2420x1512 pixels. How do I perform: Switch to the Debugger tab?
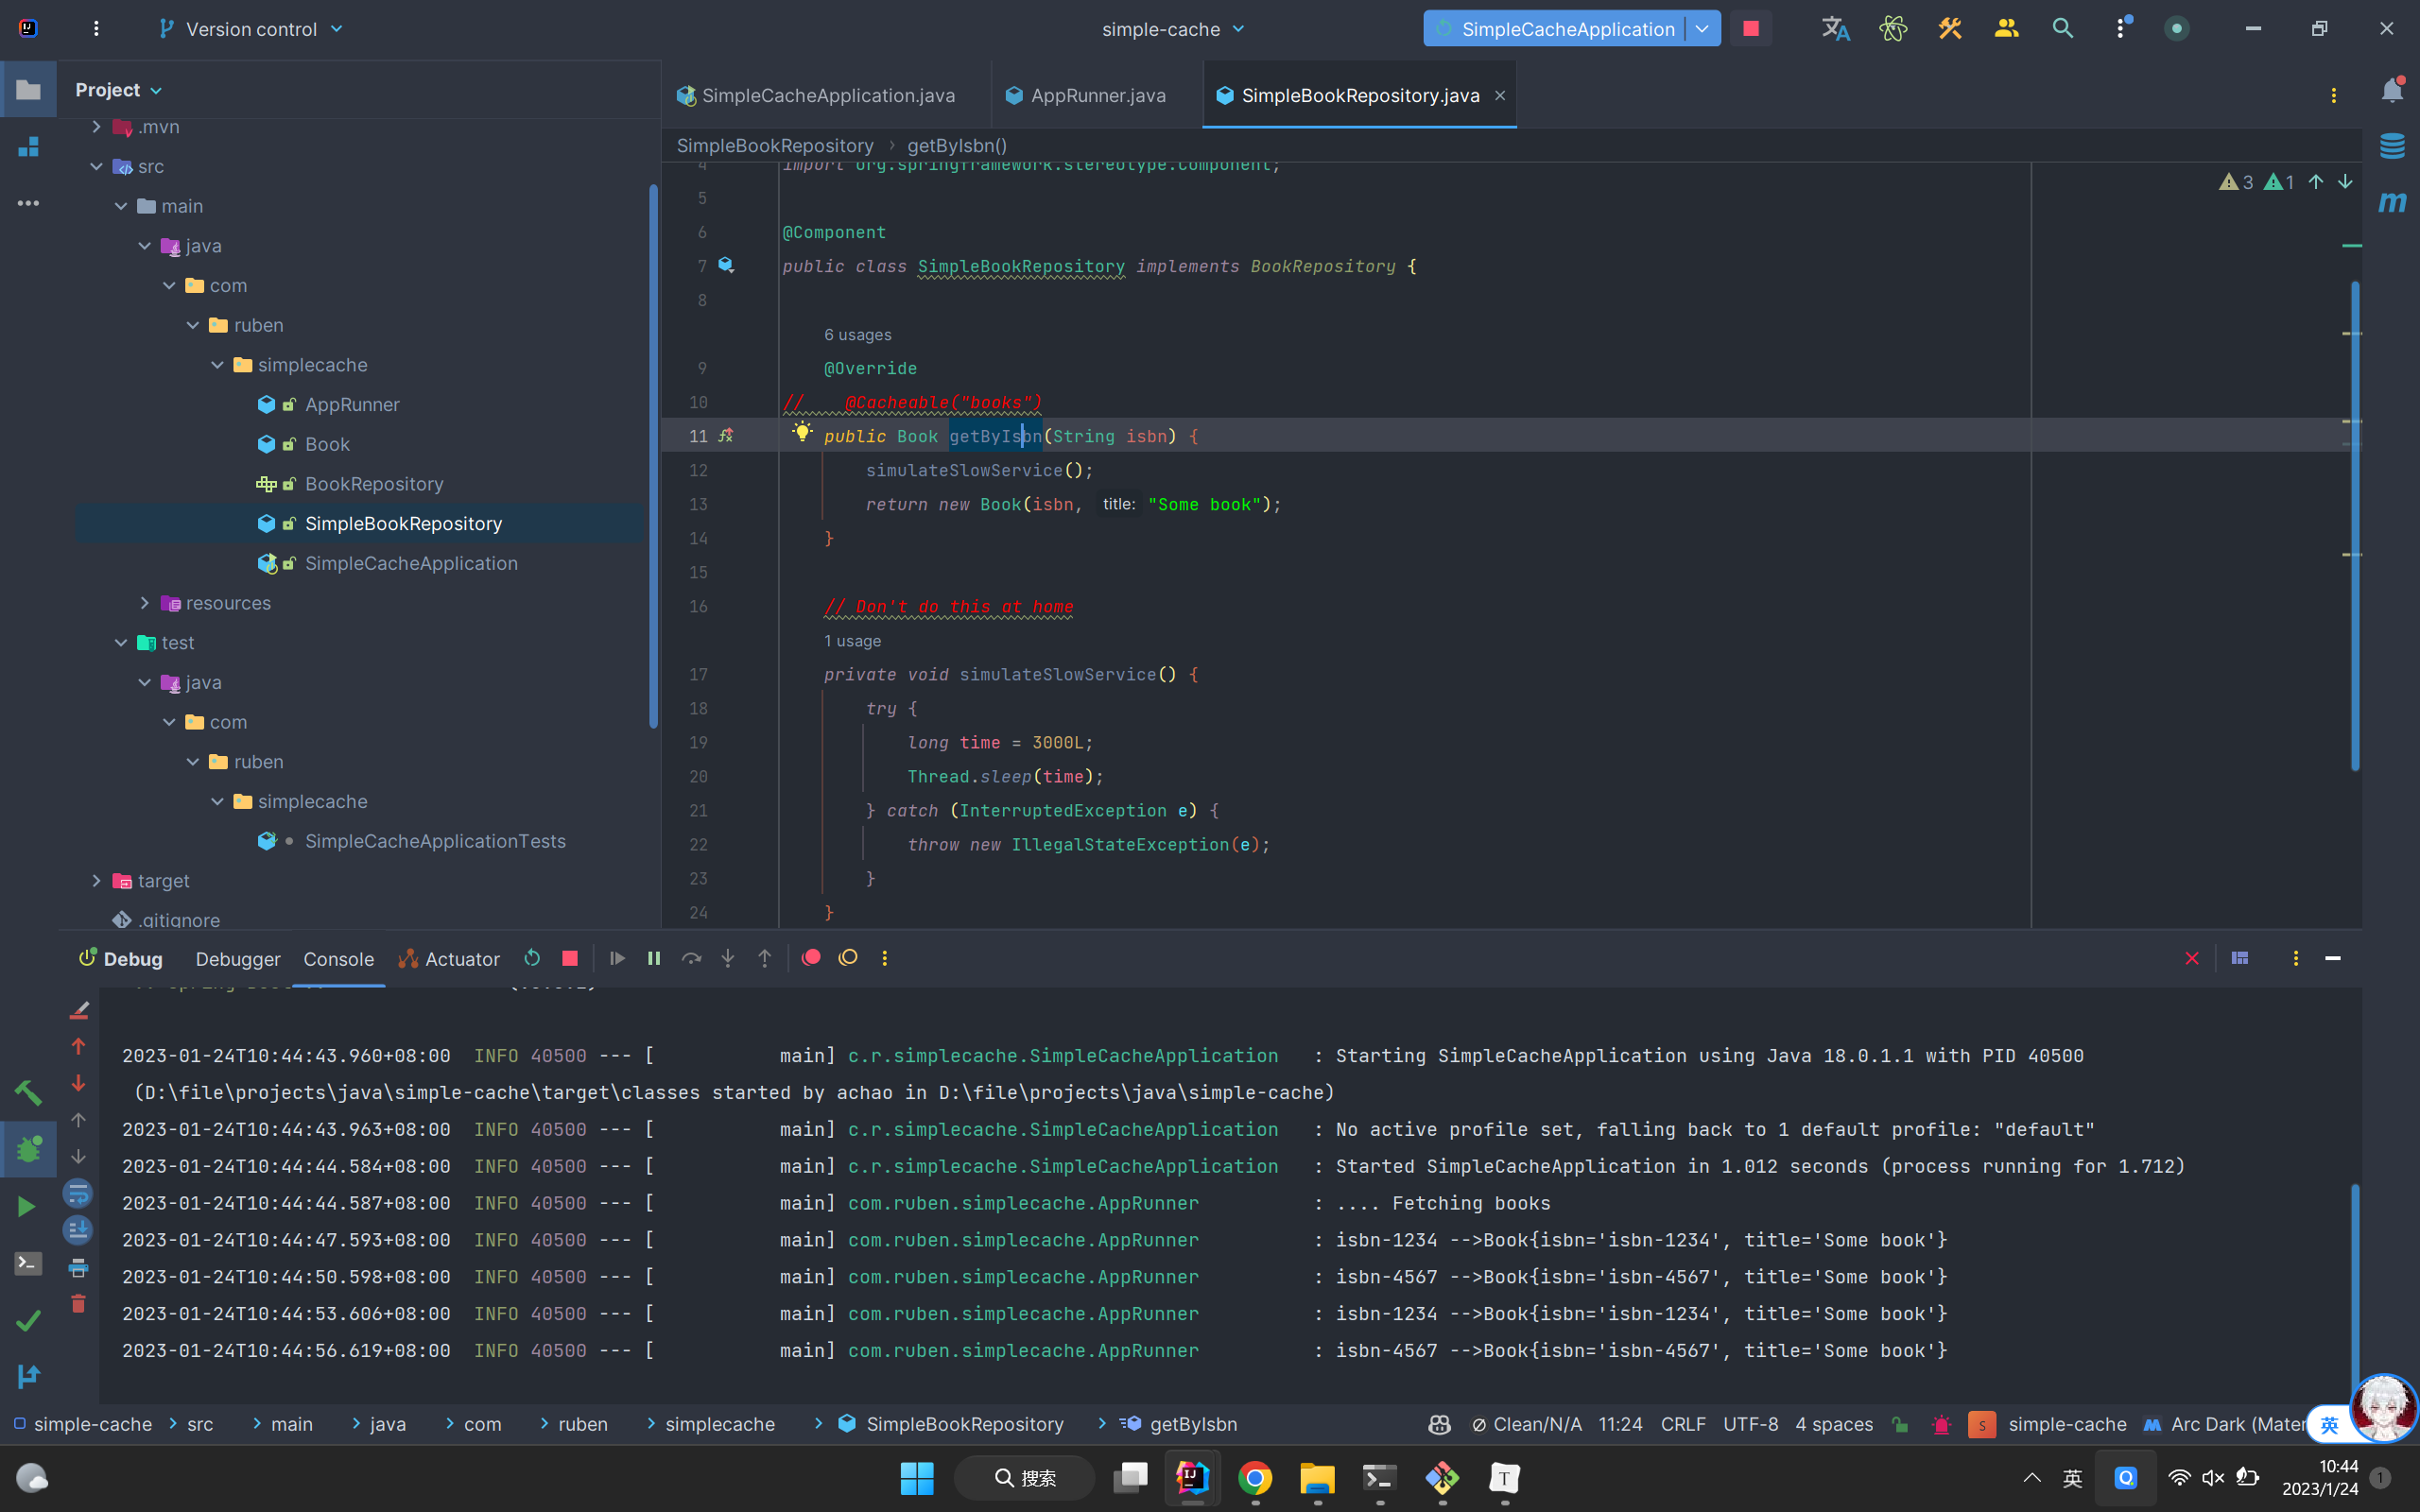tap(238, 959)
